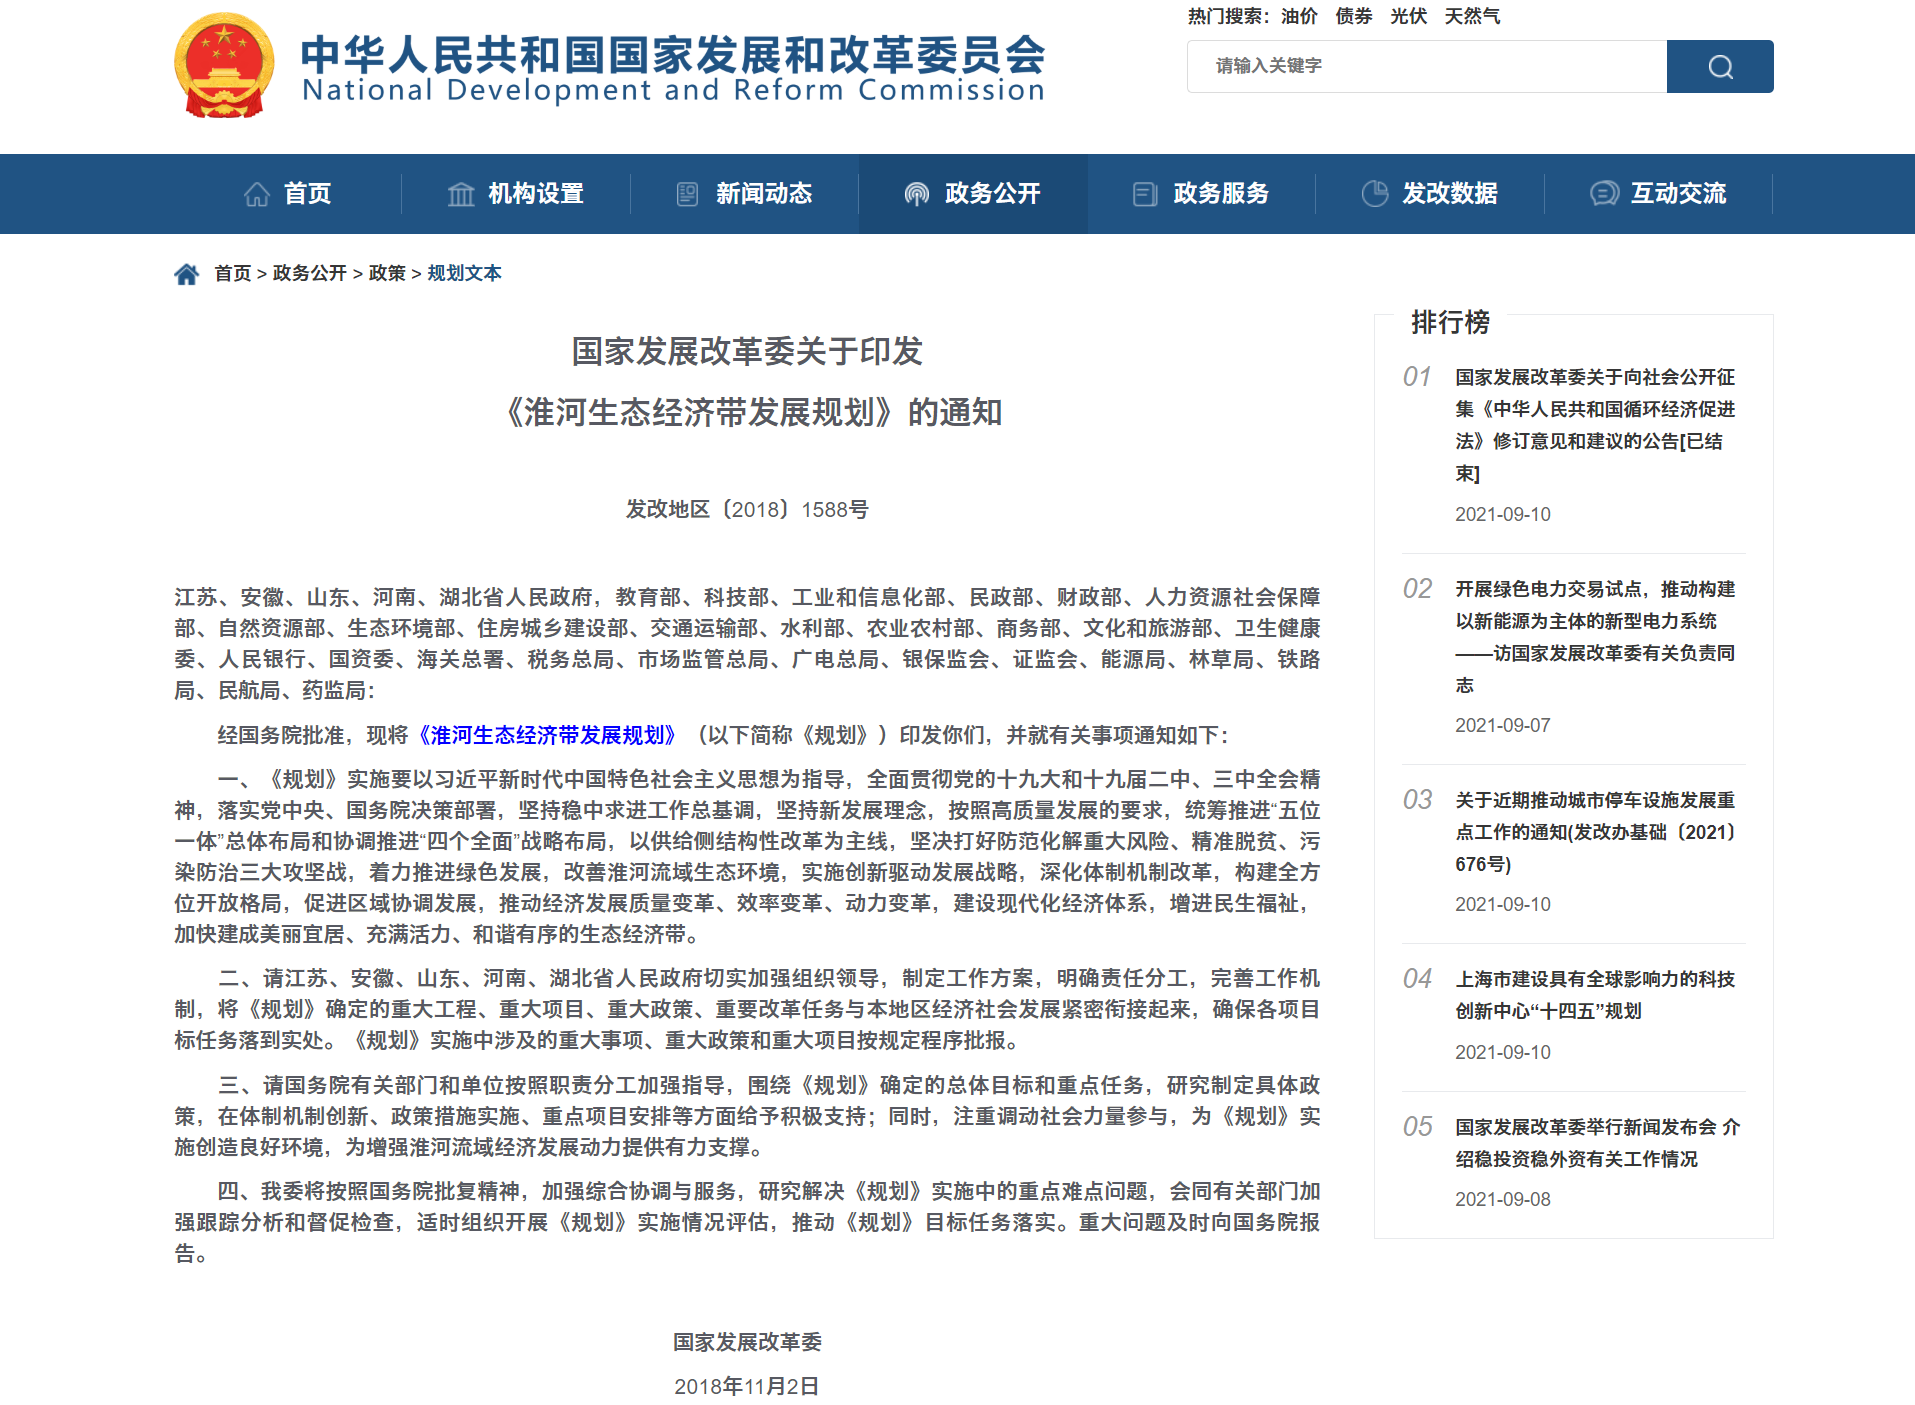This screenshot has width=1915, height=1405.
Task: Open the 淮河生态经济带发展规划 blue hyperlink
Action: click(x=548, y=735)
